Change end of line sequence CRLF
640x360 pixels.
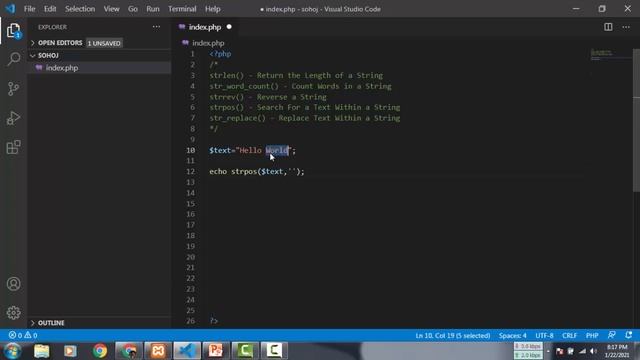point(569,336)
